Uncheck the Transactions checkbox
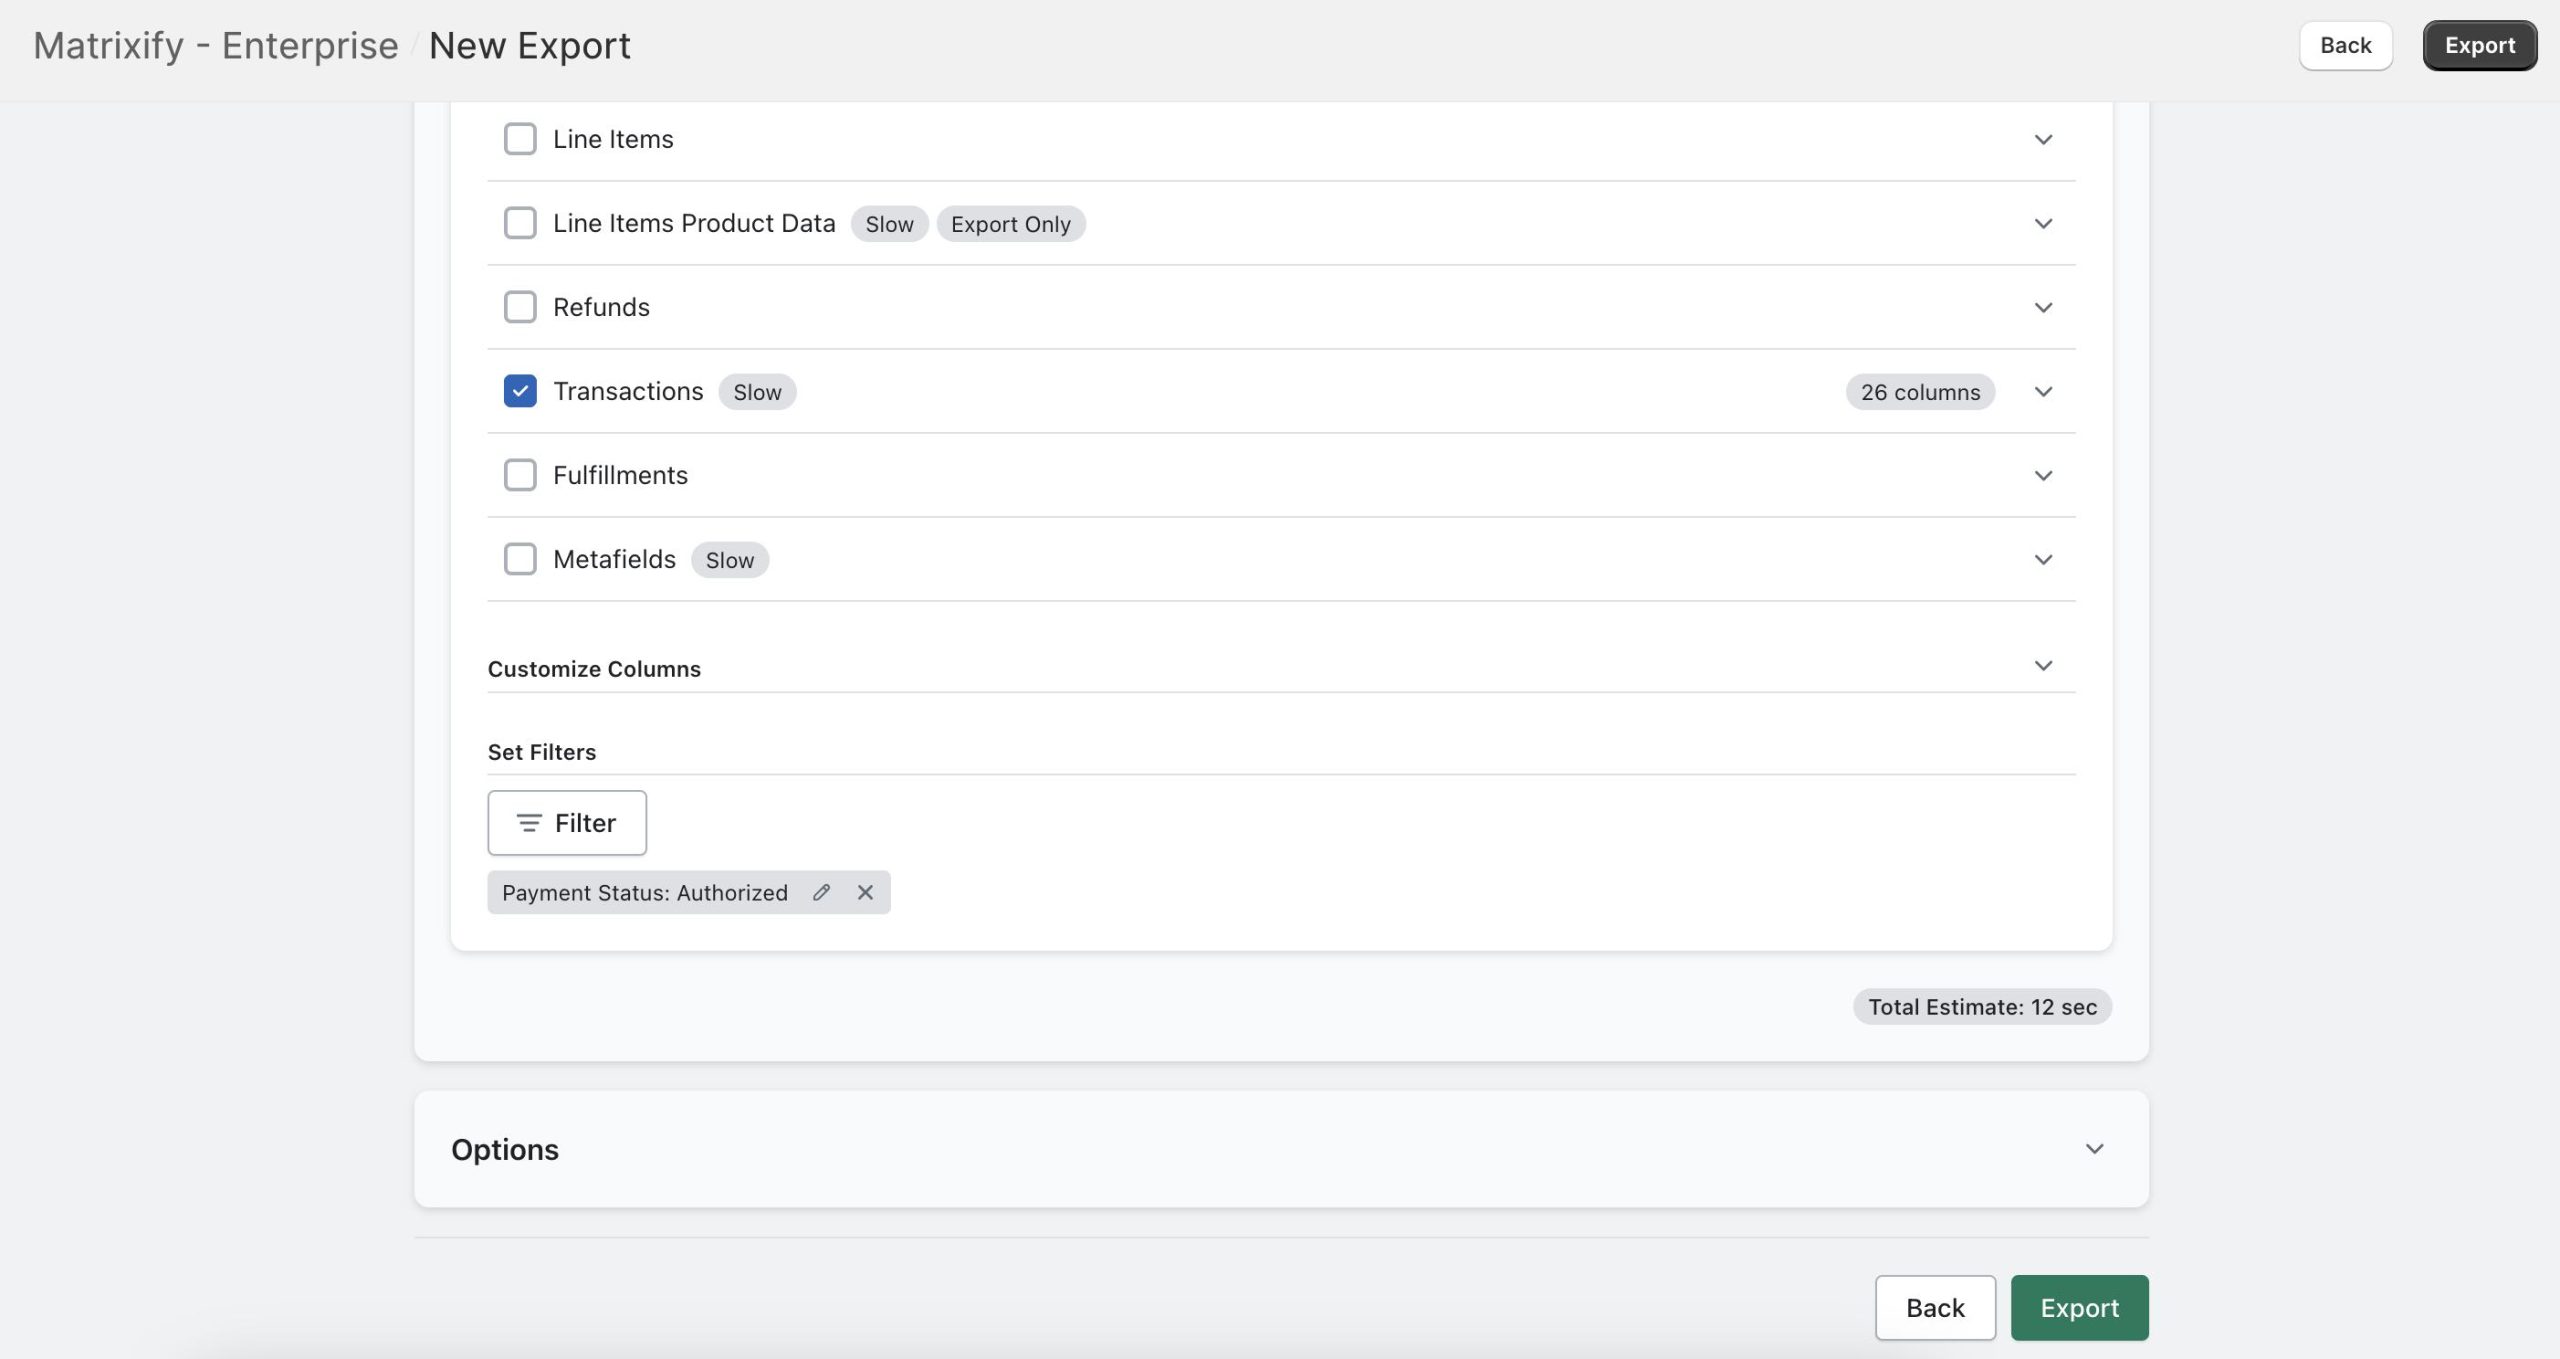The image size is (2560, 1359). pos(520,391)
